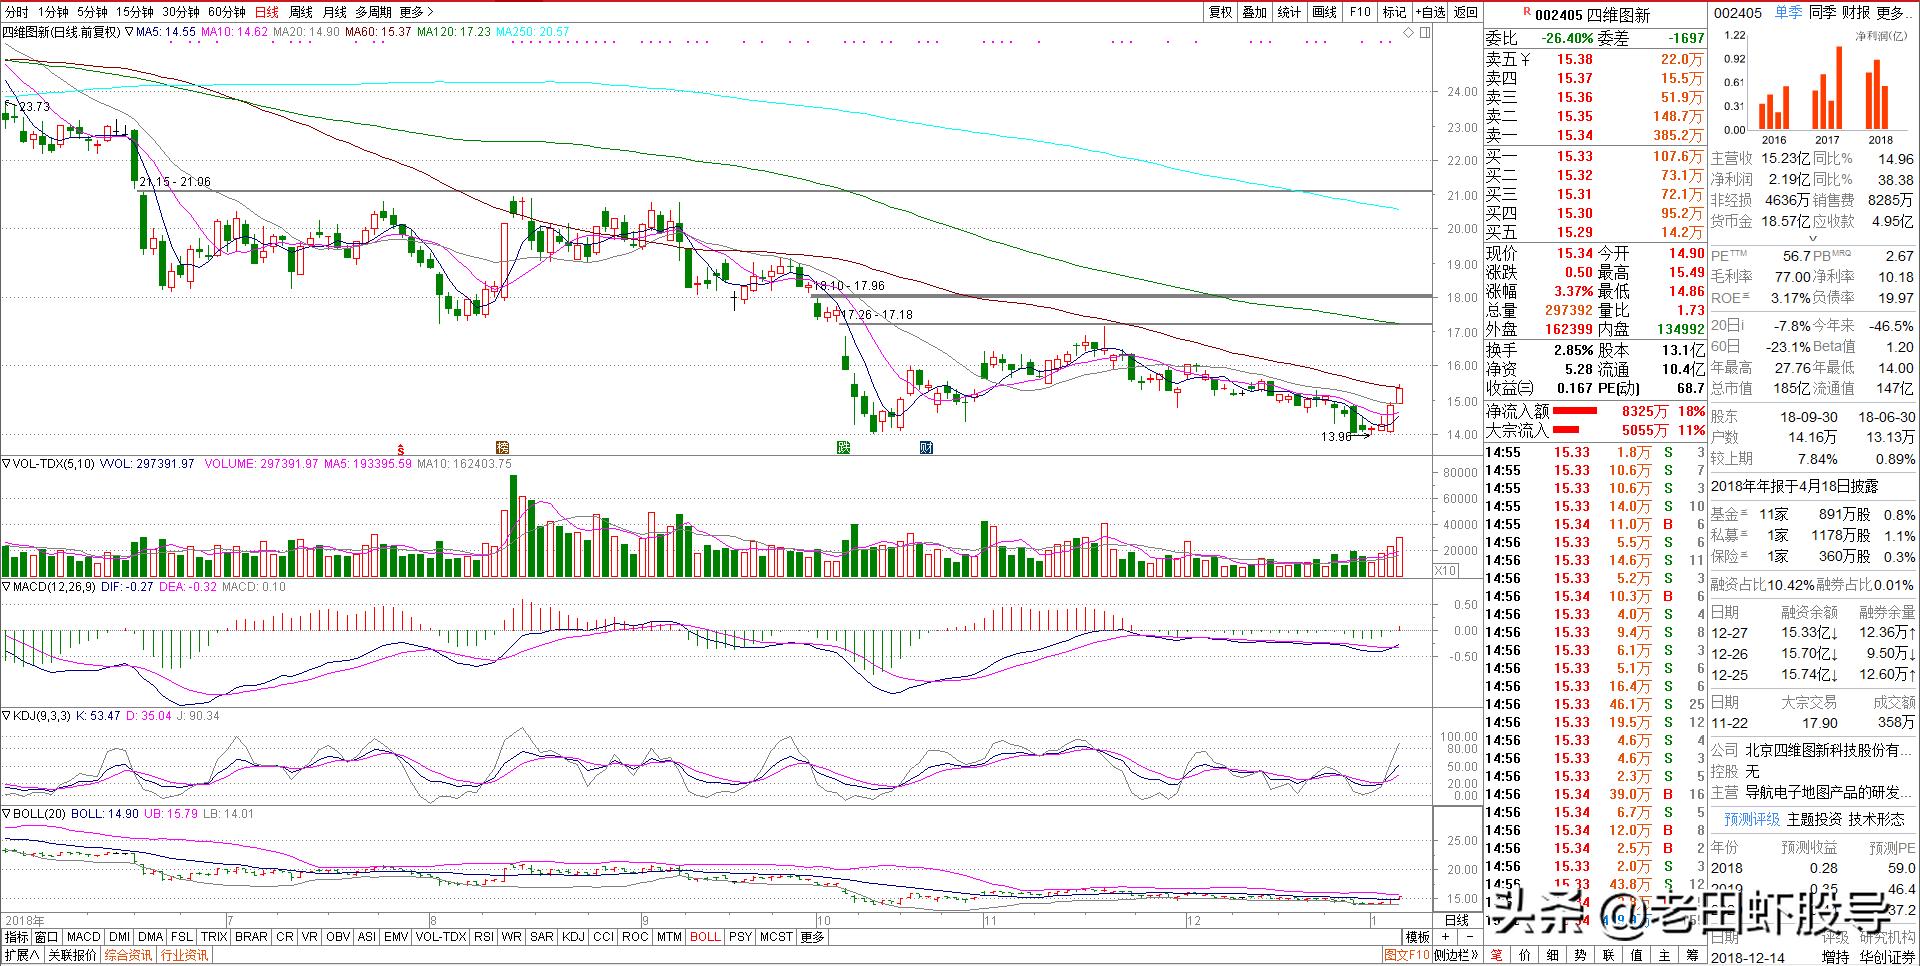This screenshot has height=966, width=1920.
Task: Select the BOLL indicator tab
Action: coord(705,937)
